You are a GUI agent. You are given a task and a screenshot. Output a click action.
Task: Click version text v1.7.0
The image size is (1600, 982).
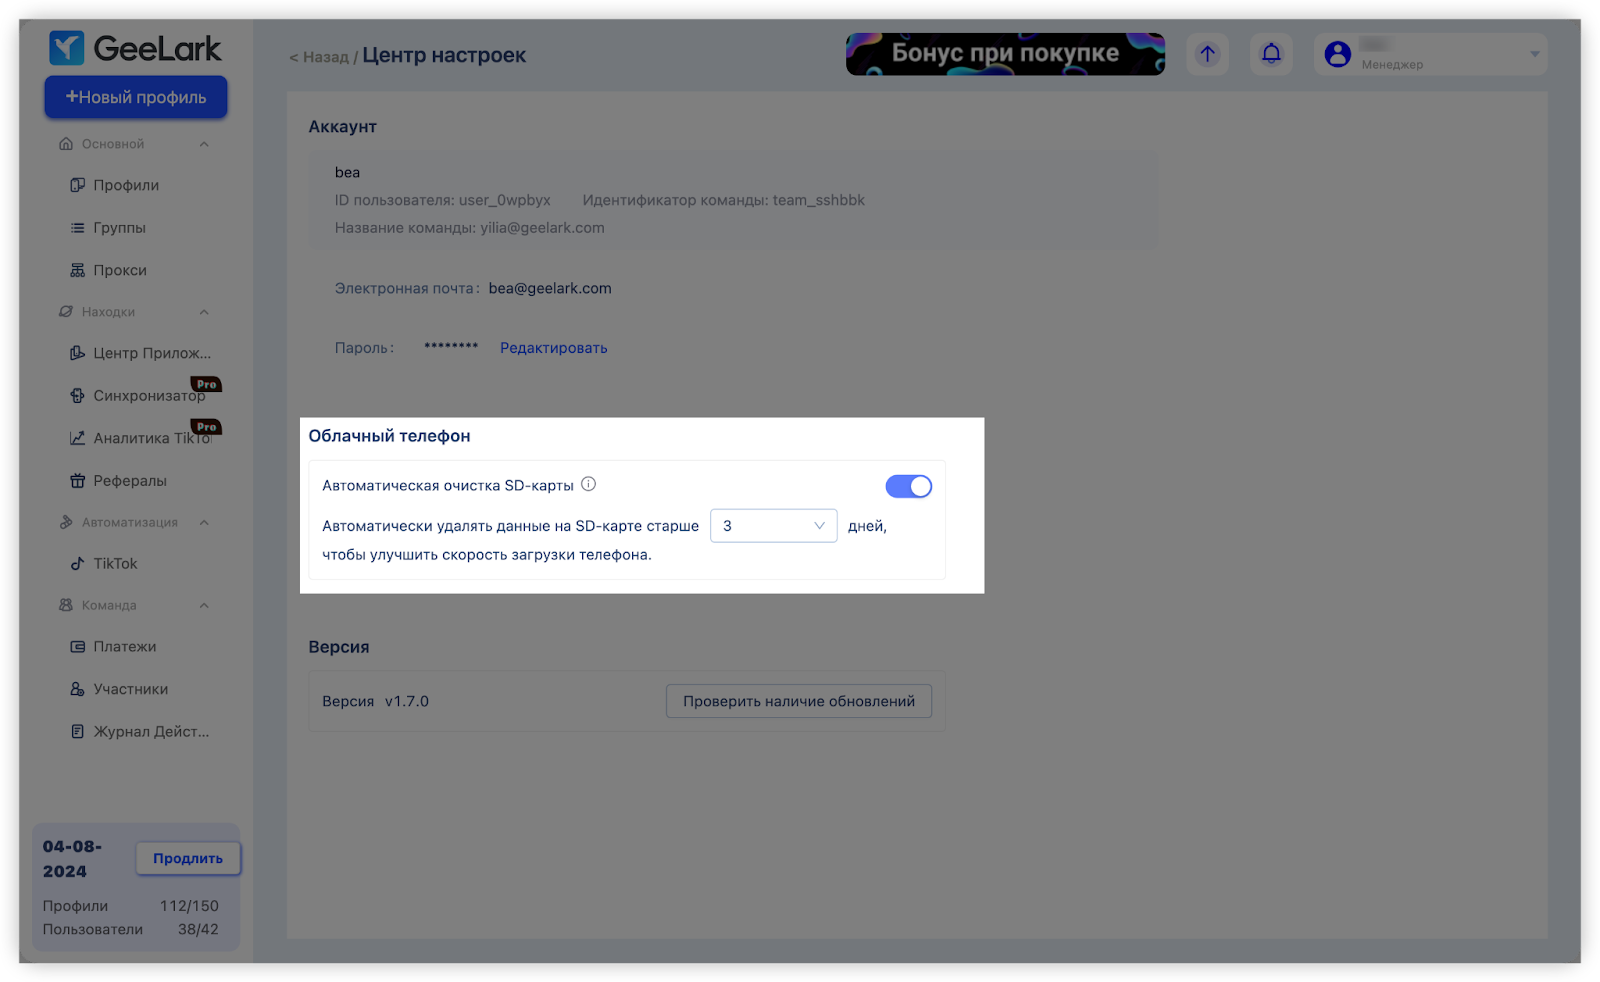pos(407,701)
